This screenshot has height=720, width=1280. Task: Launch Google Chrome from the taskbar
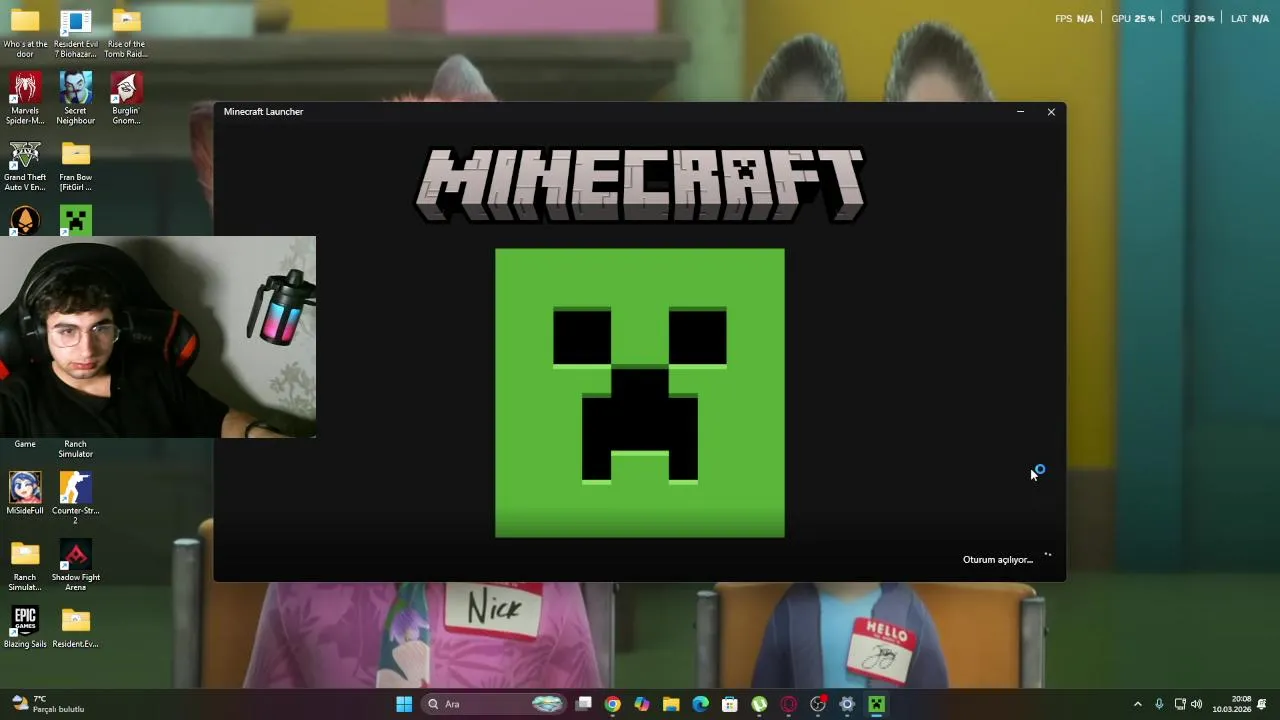click(612, 704)
